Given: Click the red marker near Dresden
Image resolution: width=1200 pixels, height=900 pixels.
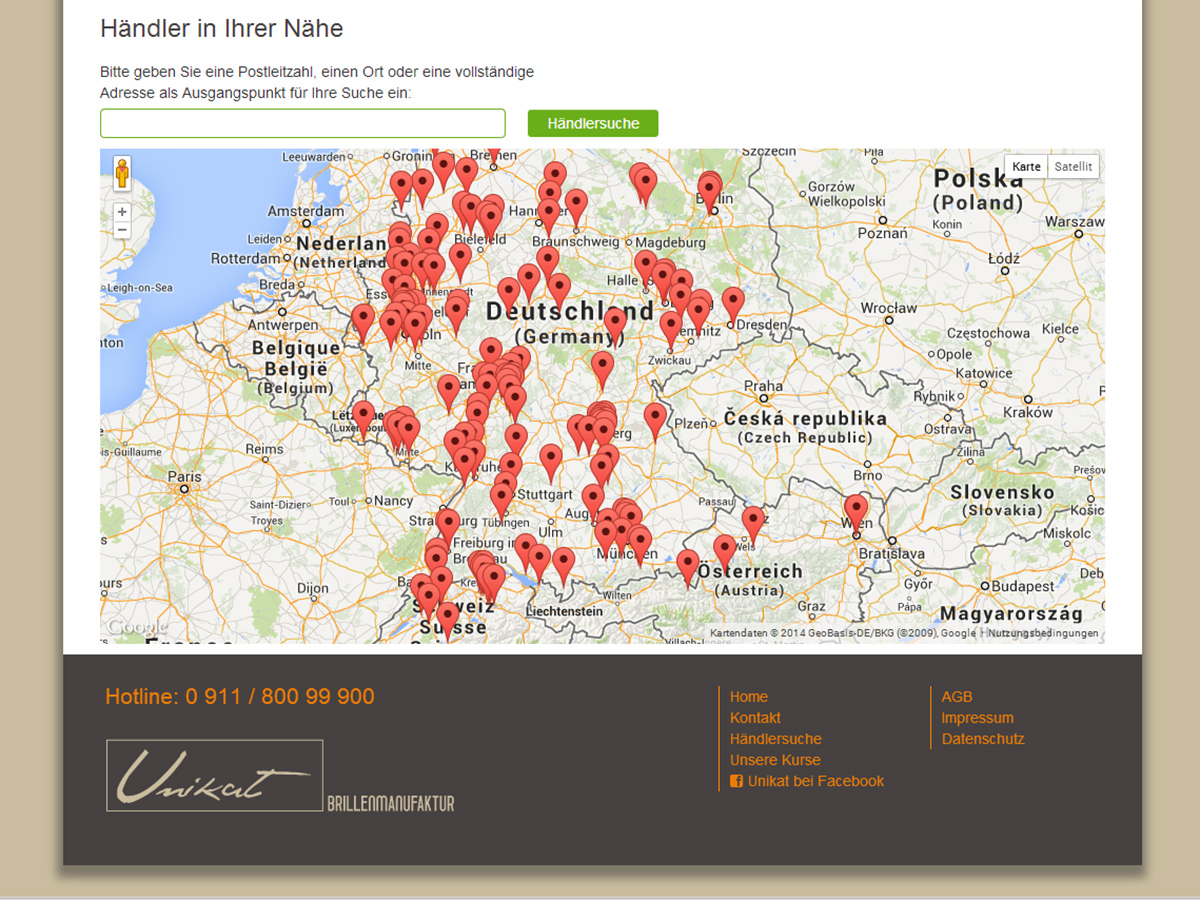Looking at the screenshot, I should click(733, 302).
